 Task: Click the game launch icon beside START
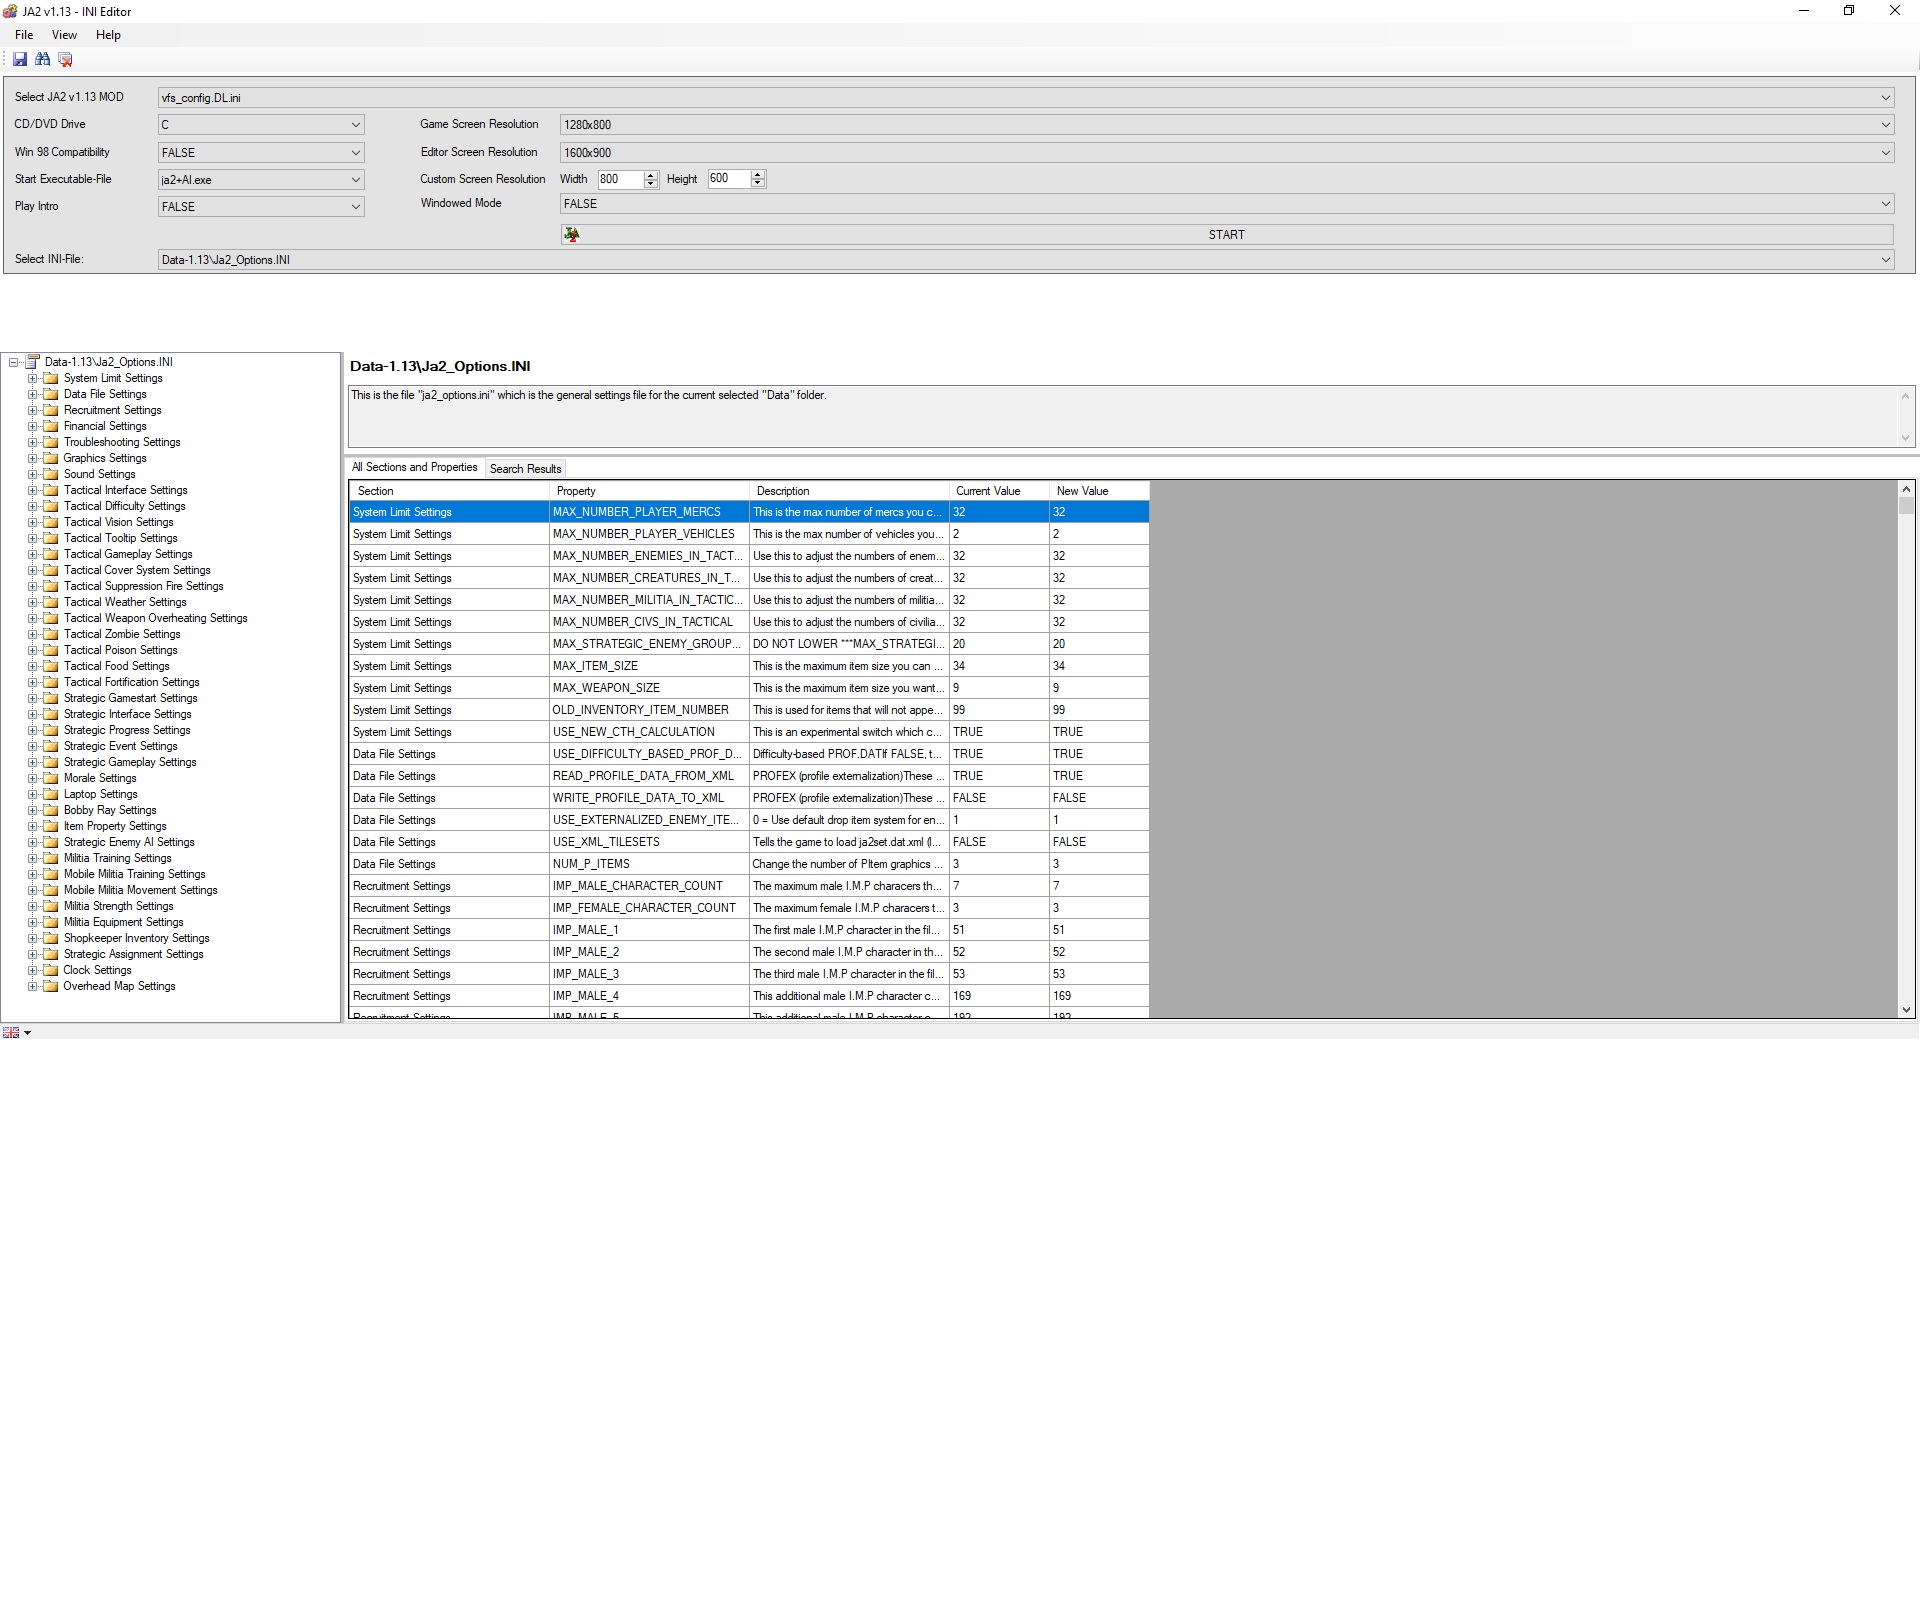click(x=571, y=234)
